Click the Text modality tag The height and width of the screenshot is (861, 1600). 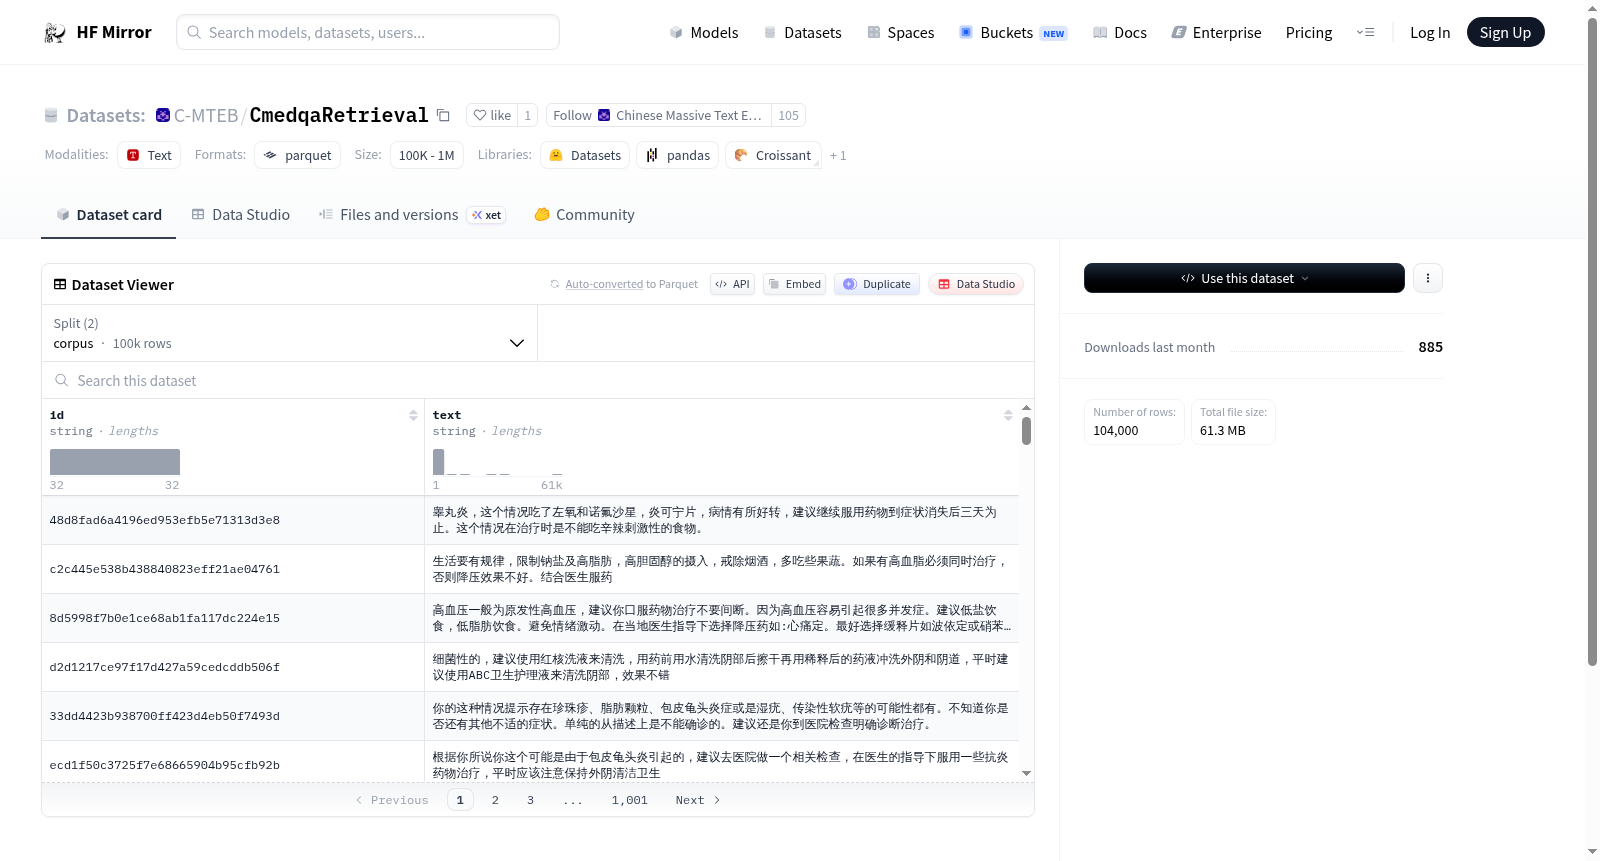(149, 155)
